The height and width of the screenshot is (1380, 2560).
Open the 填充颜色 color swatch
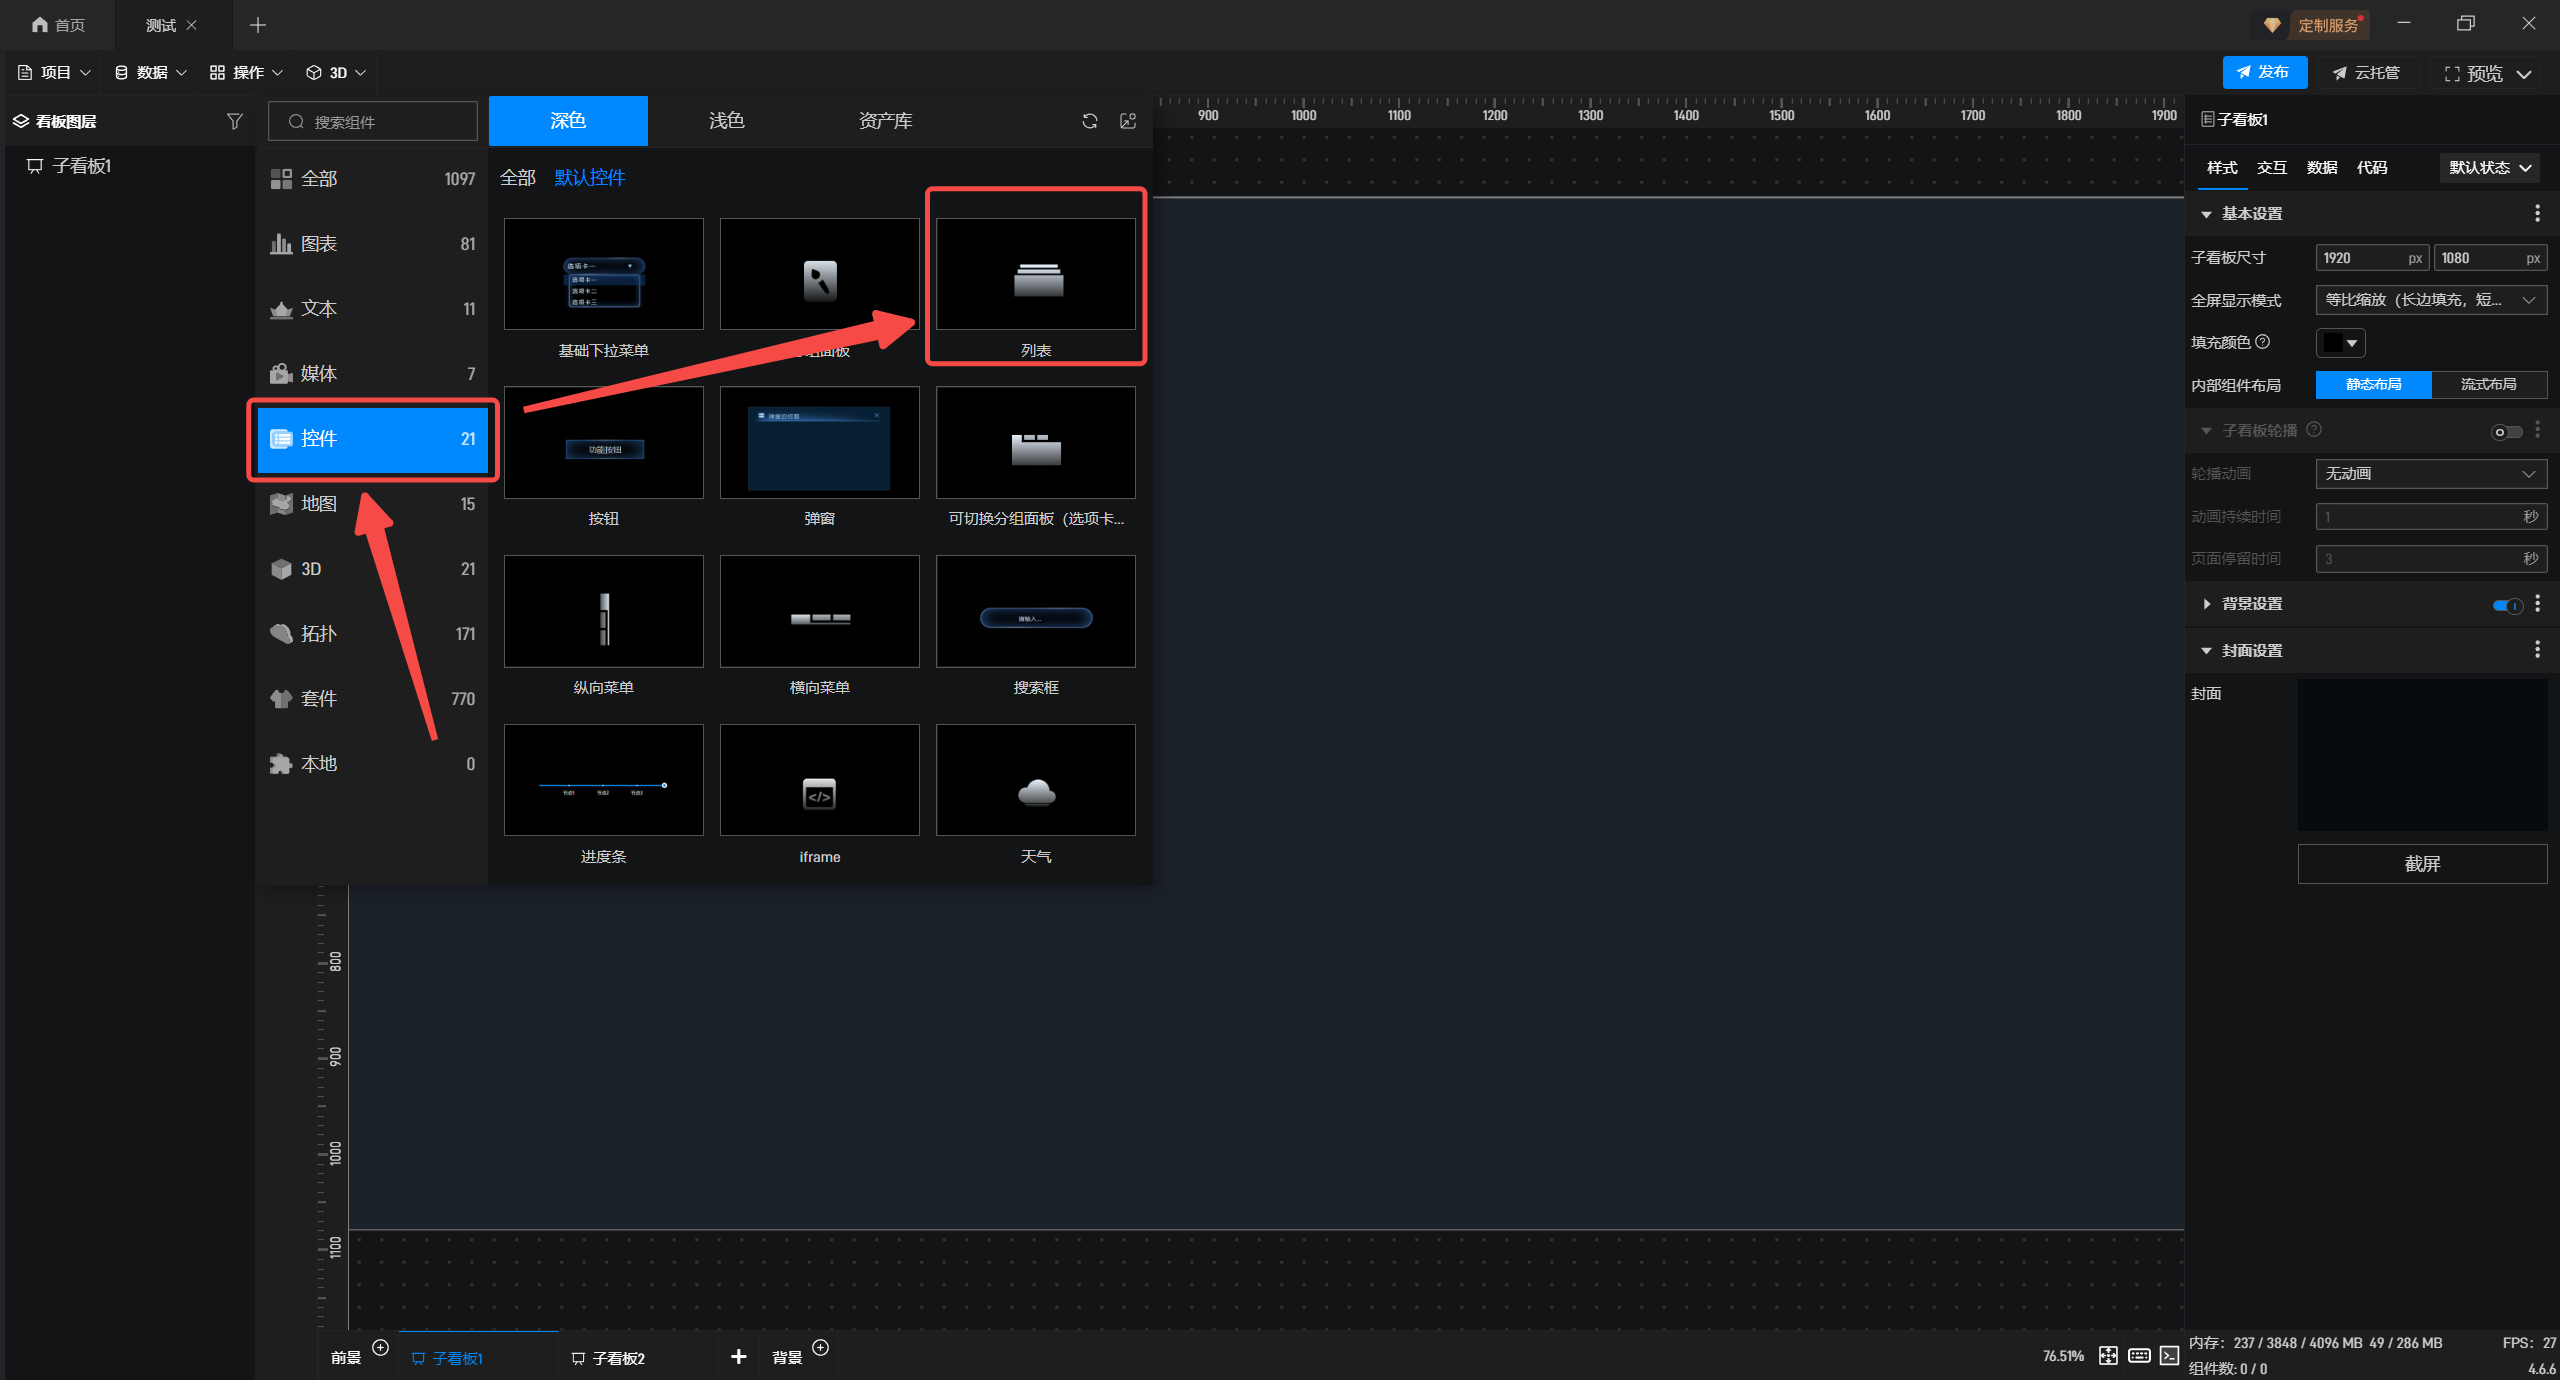point(2339,343)
